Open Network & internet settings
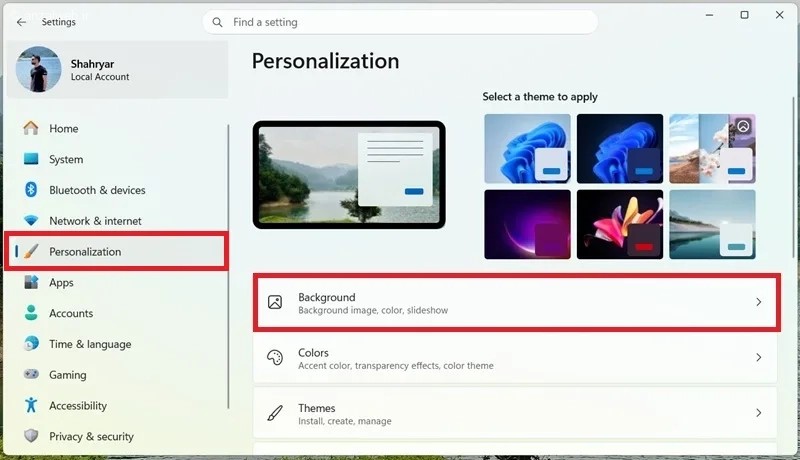This screenshot has height=460, width=800. [x=116, y=221]
